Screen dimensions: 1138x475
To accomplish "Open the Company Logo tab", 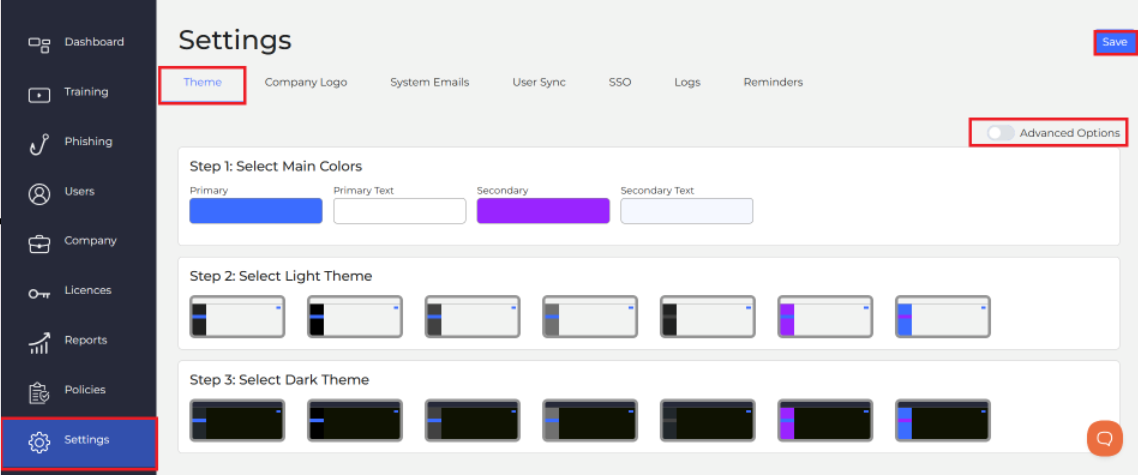I will point(306,82).
